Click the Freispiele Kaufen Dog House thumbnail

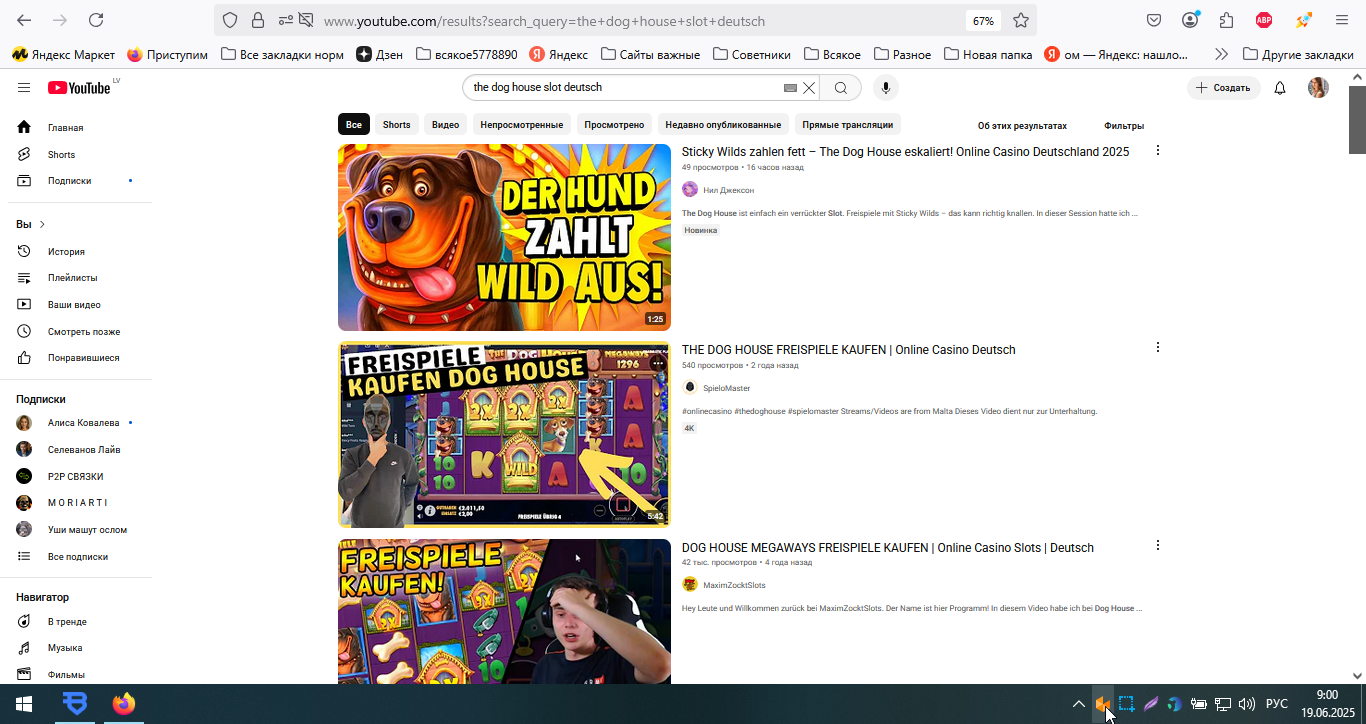tap(504, 434)
